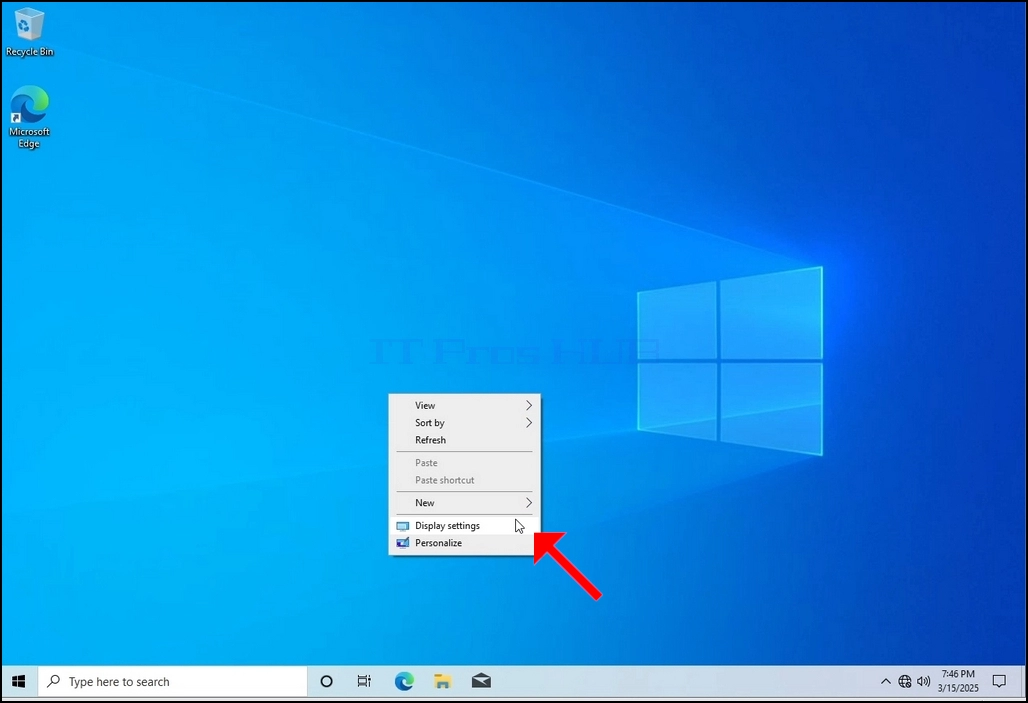Show hidden system tray icons

[x=885, y=681]
